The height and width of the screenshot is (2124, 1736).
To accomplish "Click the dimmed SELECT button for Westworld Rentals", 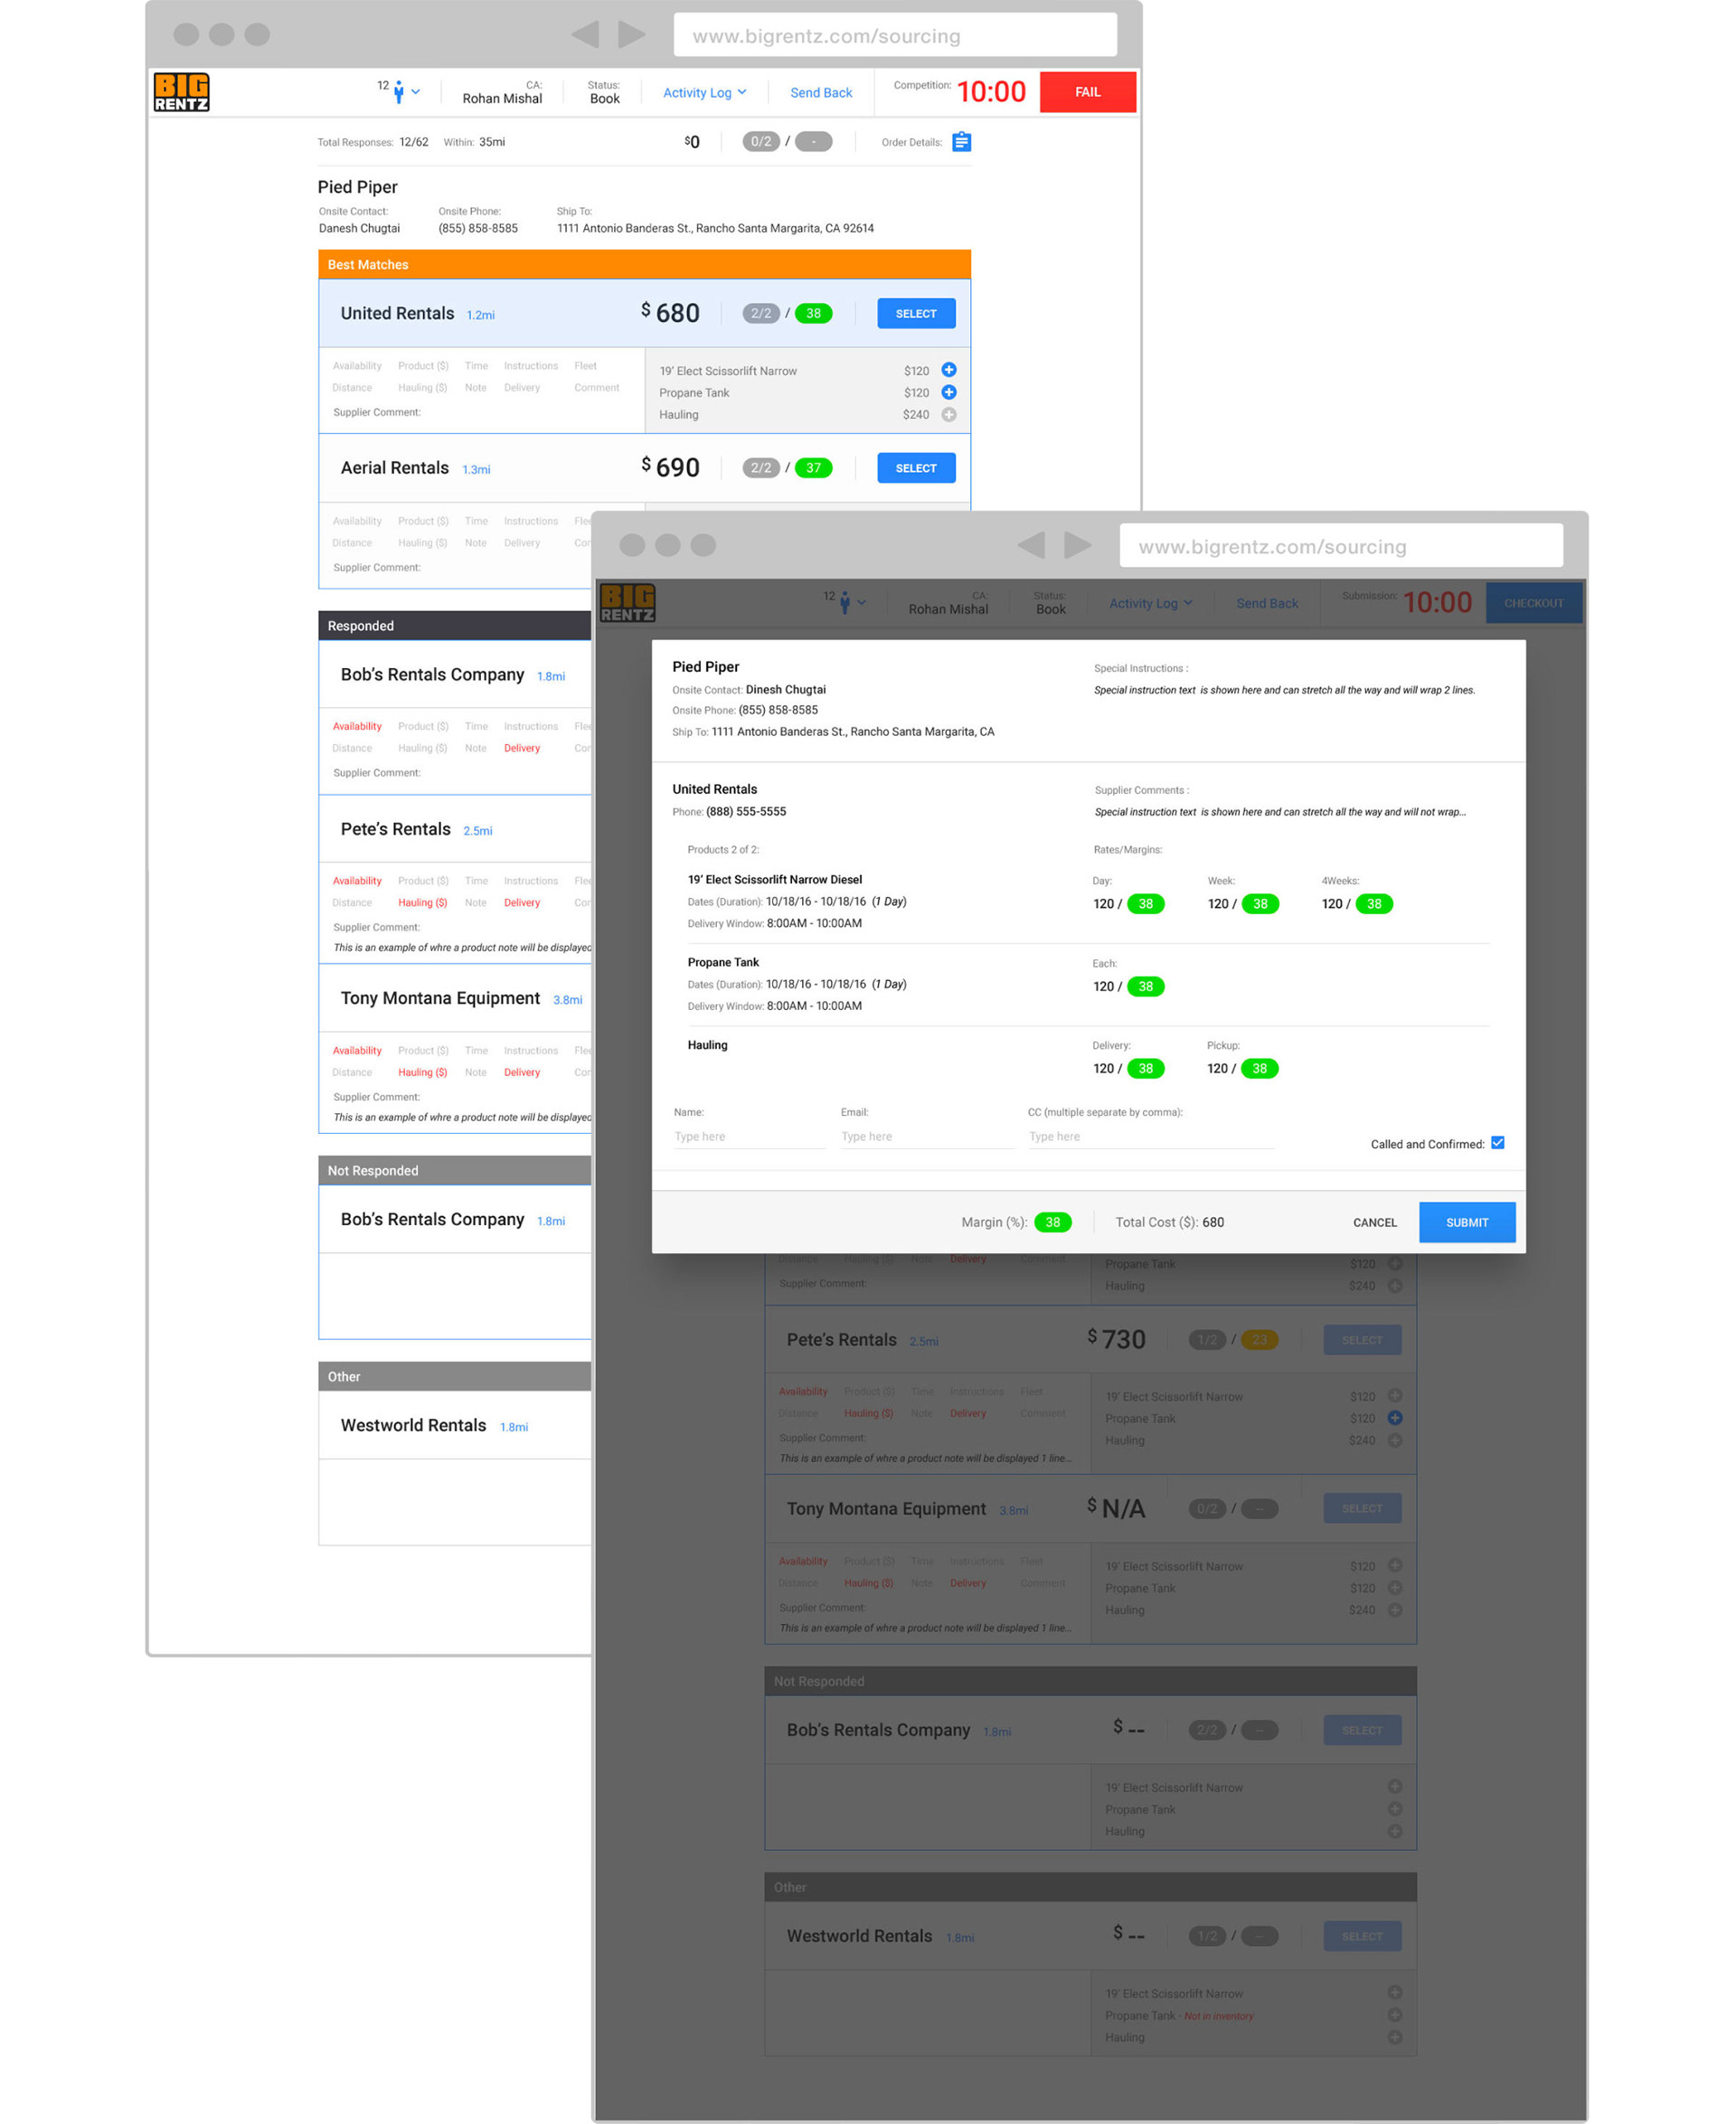I will click(1362, 1936).
